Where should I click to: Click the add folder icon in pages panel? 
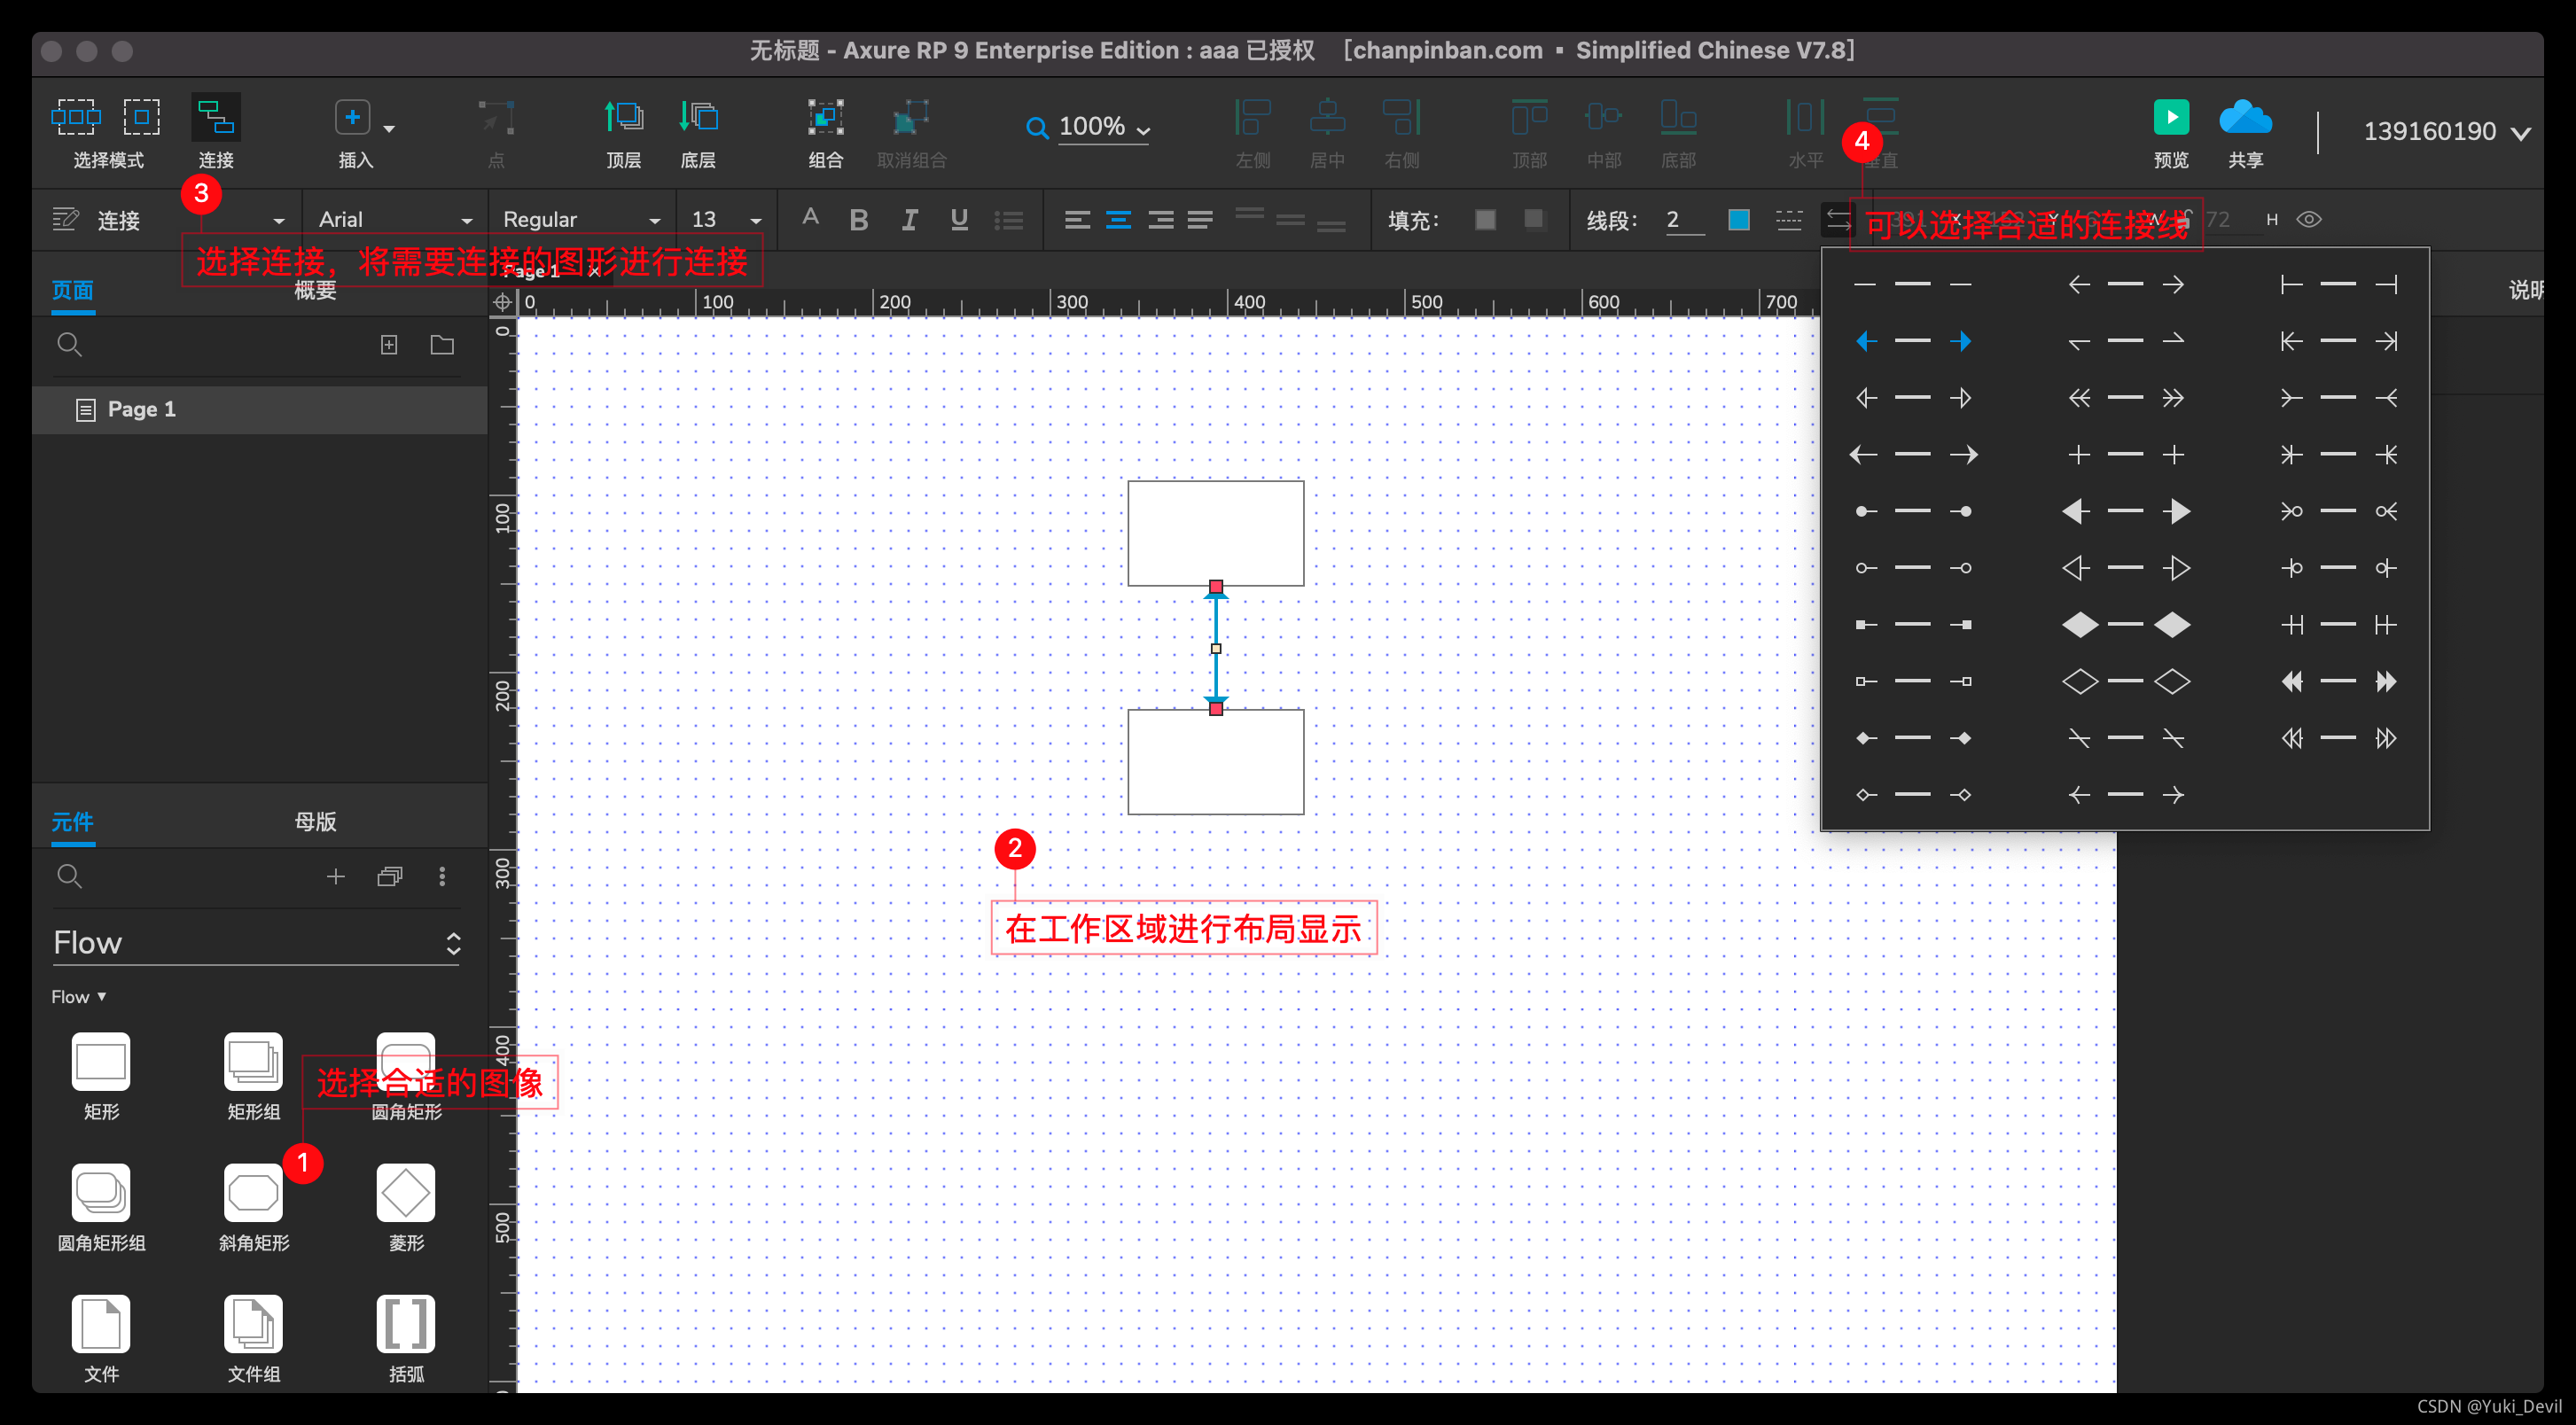click(442, 345)
